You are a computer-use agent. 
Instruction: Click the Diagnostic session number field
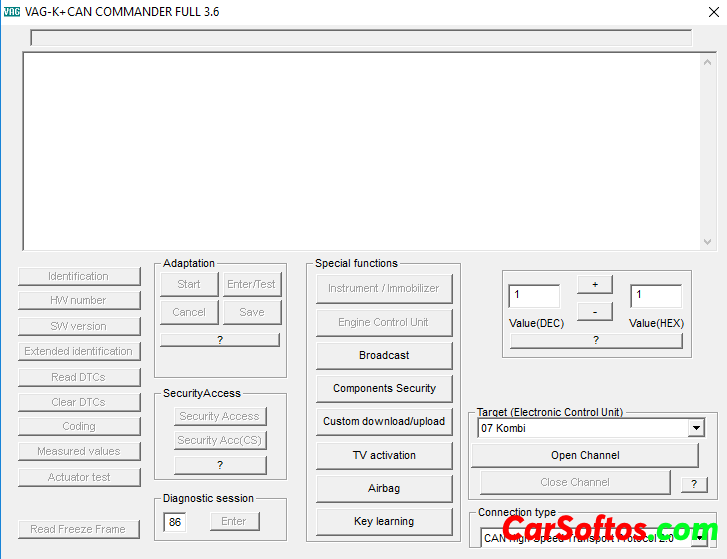(175, 522)
